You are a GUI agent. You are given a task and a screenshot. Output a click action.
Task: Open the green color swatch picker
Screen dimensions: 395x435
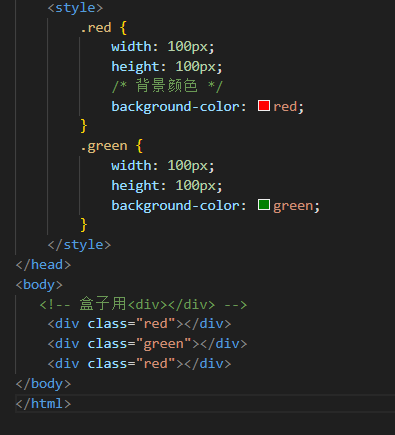coord(264,205)
